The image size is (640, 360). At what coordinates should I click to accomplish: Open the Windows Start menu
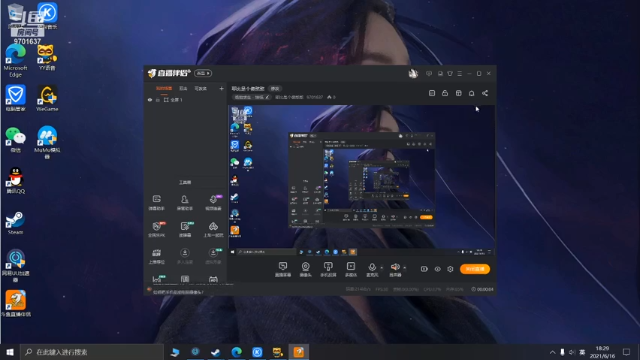coord(10,352)
